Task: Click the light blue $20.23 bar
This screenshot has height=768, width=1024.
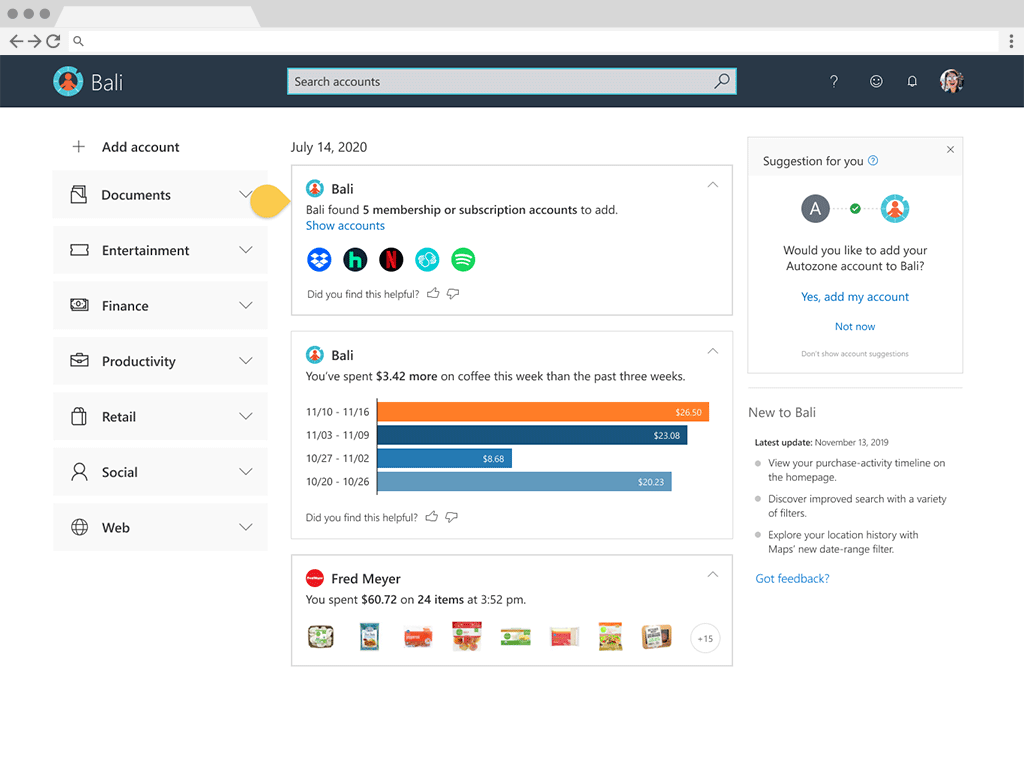Action: 524,482
